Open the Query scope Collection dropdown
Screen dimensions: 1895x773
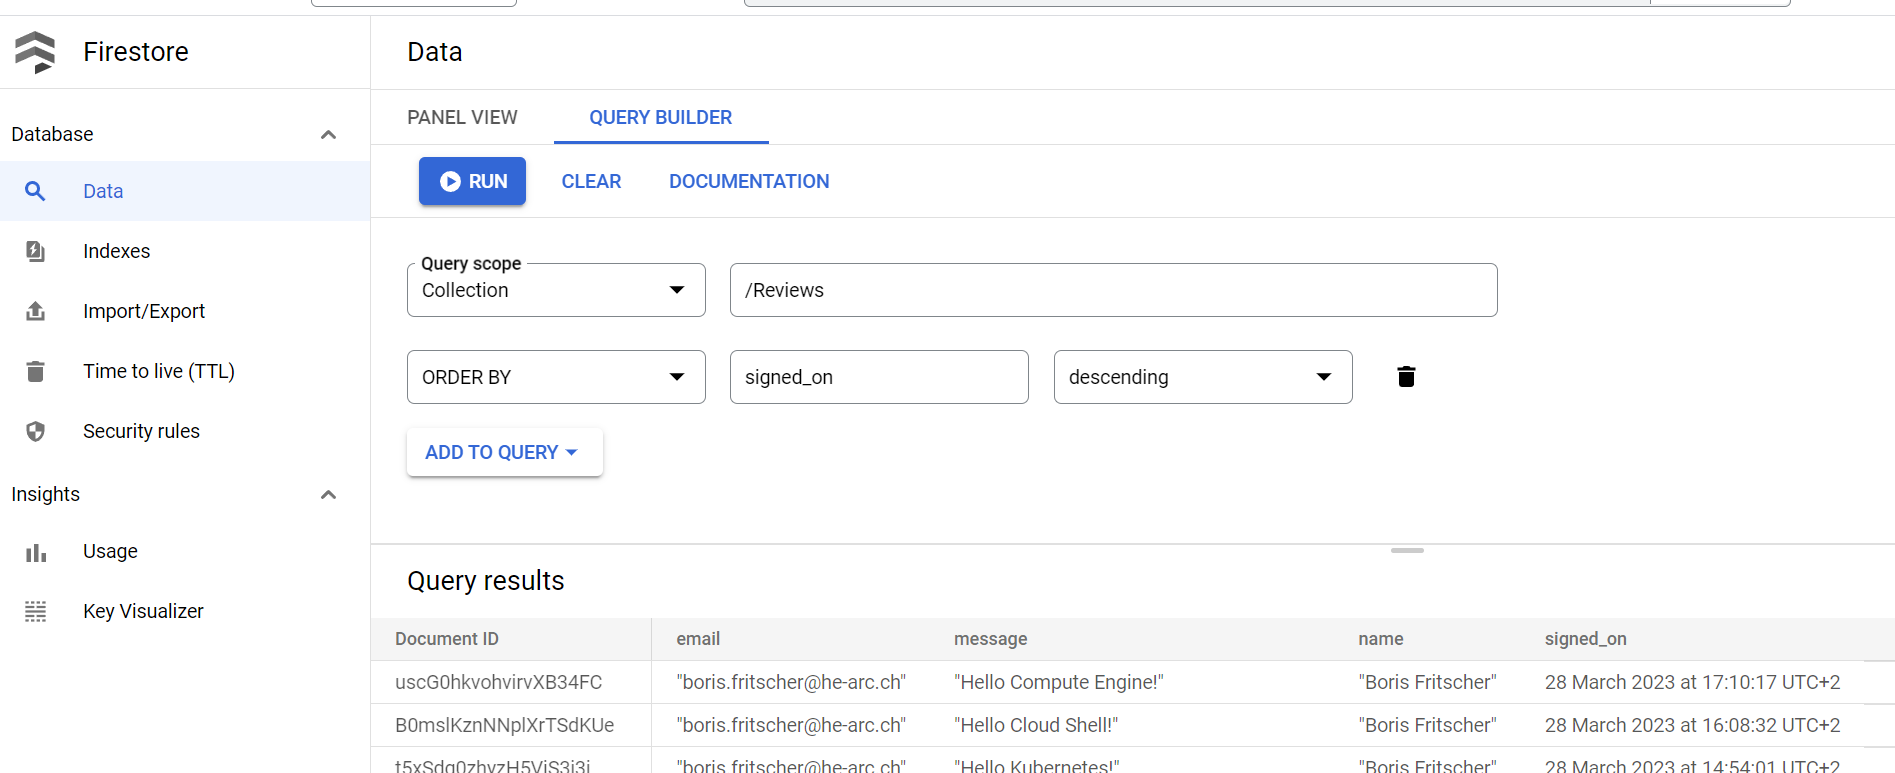(x=555, y=290)
